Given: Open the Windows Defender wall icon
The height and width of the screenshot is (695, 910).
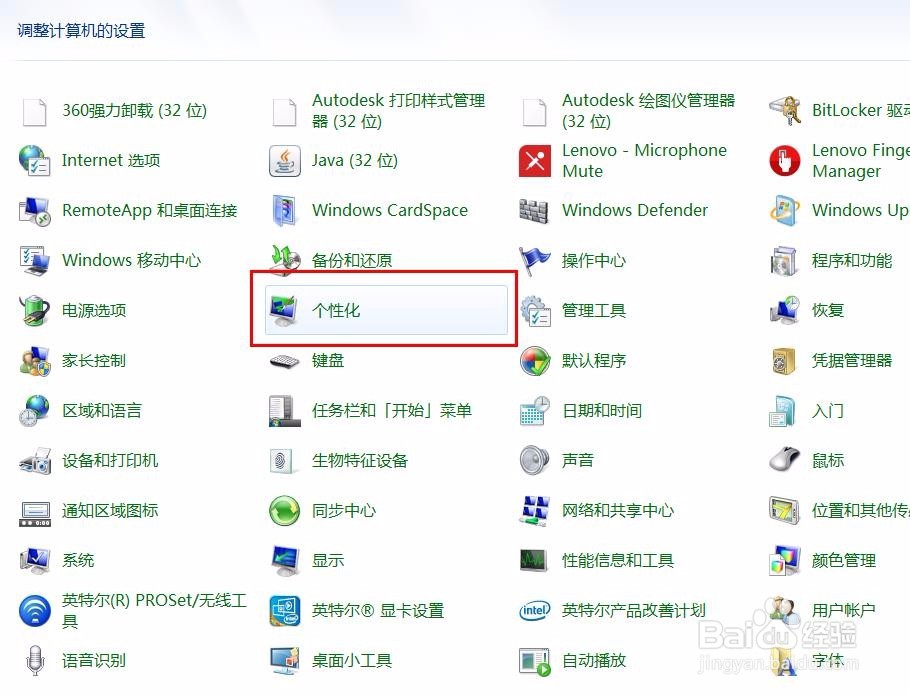Looking at the screenshot, I should (534, 211).
